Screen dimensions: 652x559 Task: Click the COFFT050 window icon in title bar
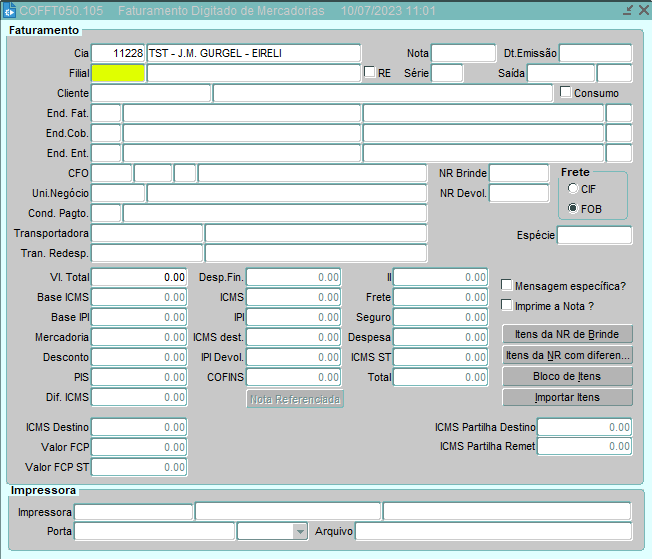(x=10, y=10)
